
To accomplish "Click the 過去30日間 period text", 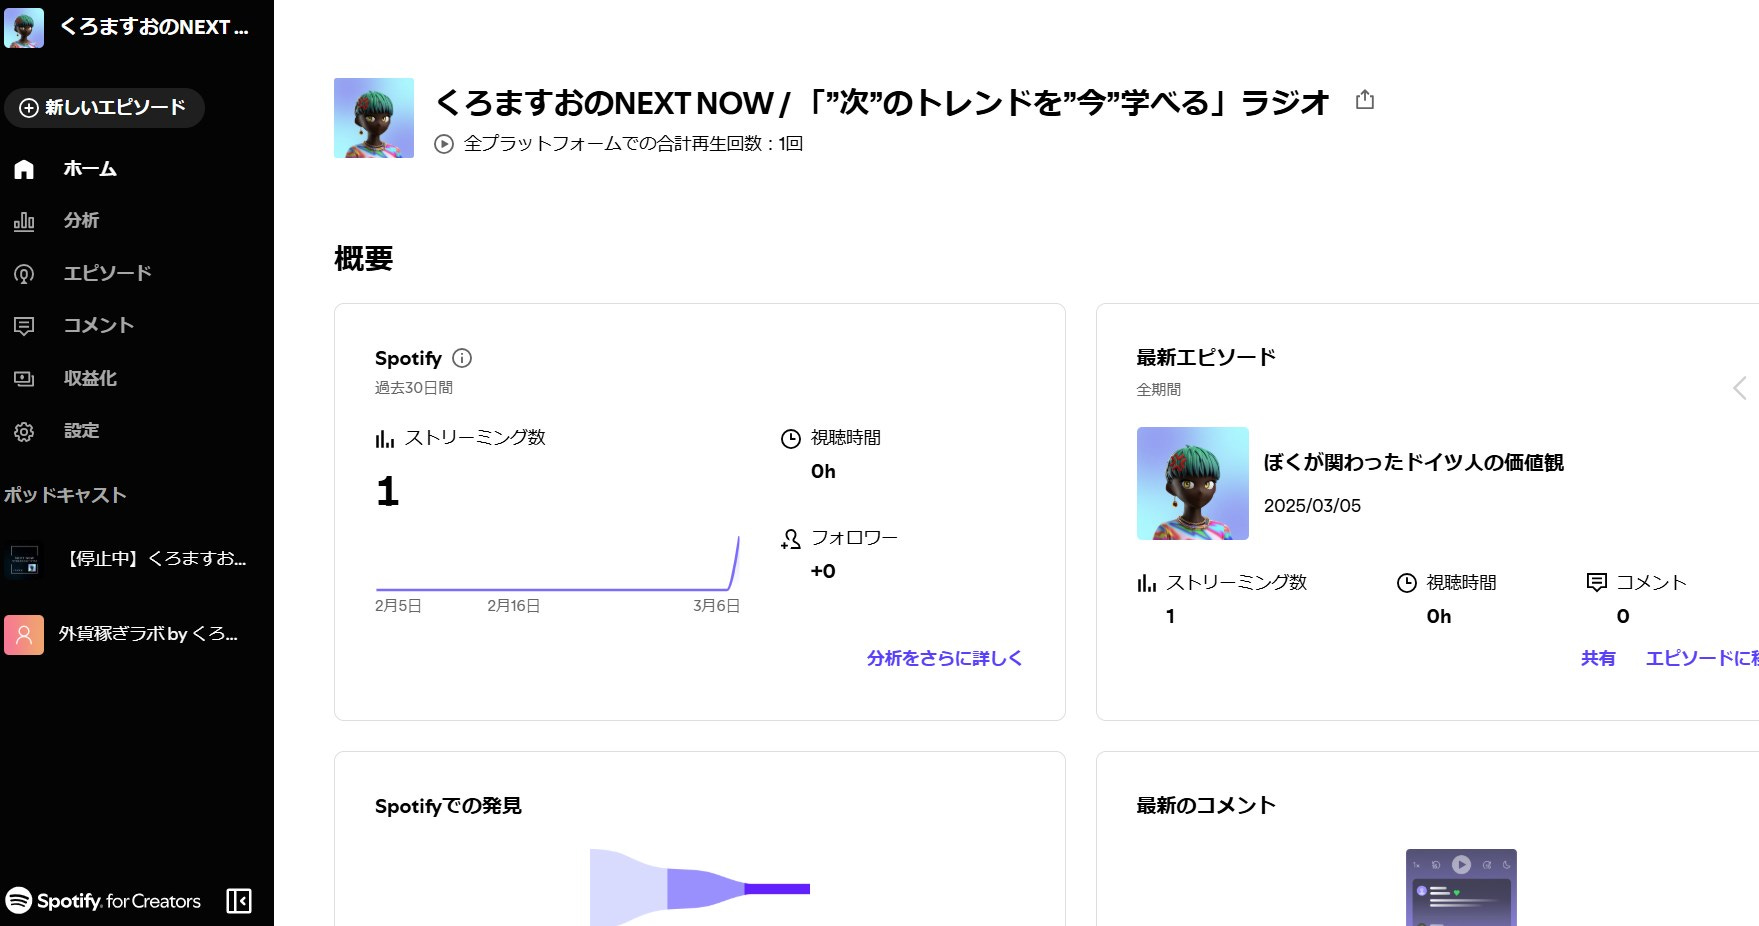I will (414, 388).
